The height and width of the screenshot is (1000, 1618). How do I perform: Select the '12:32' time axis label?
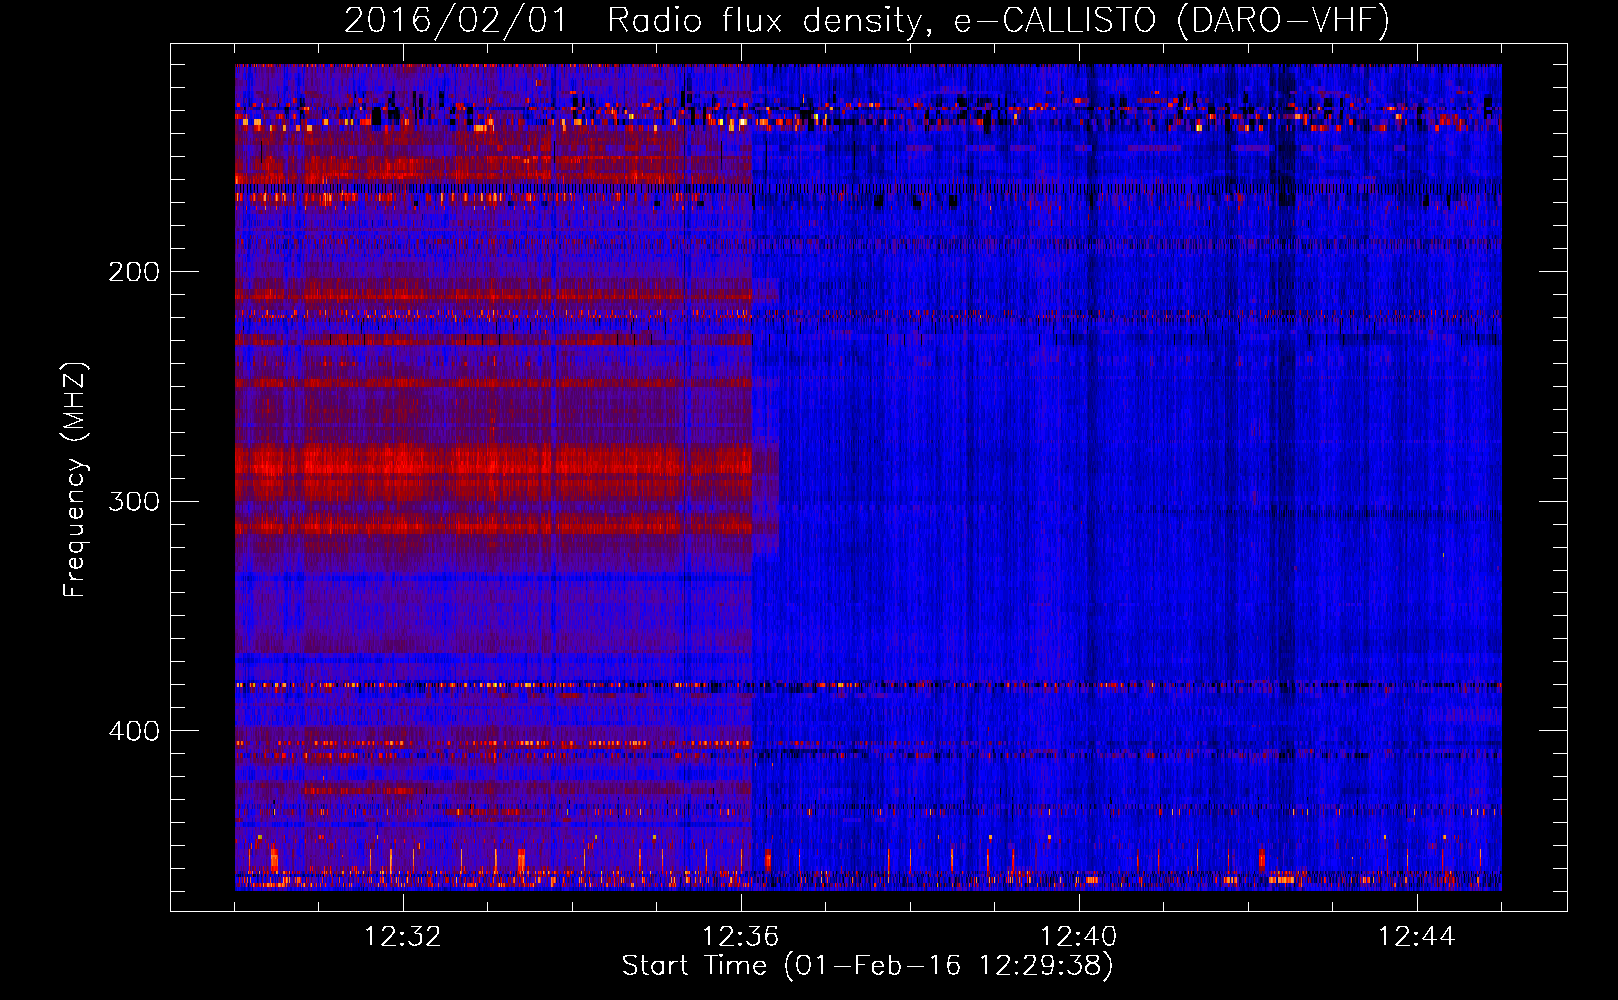pyautogui.click(x=403, y=937)
